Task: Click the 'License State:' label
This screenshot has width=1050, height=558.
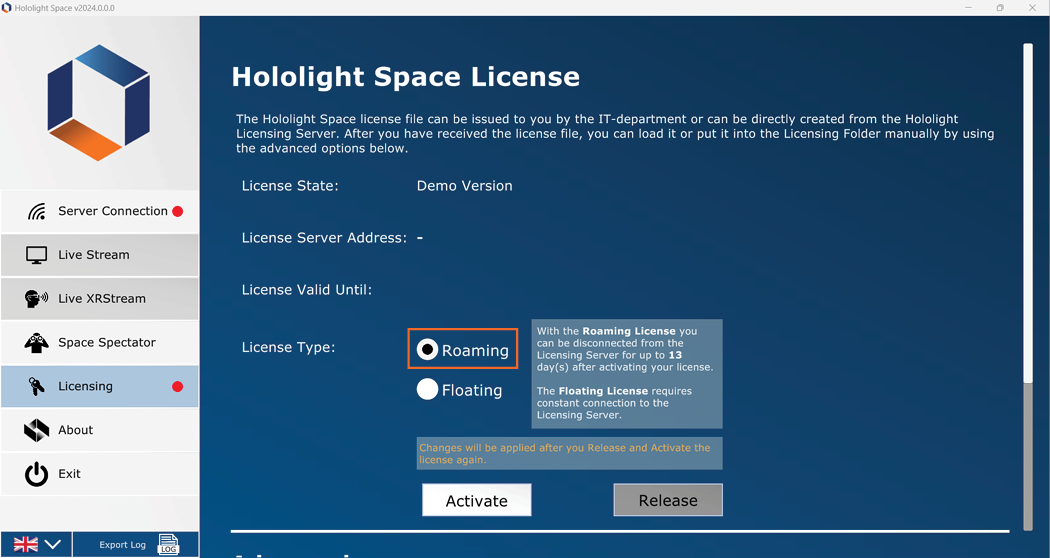Action: [290, 186]
